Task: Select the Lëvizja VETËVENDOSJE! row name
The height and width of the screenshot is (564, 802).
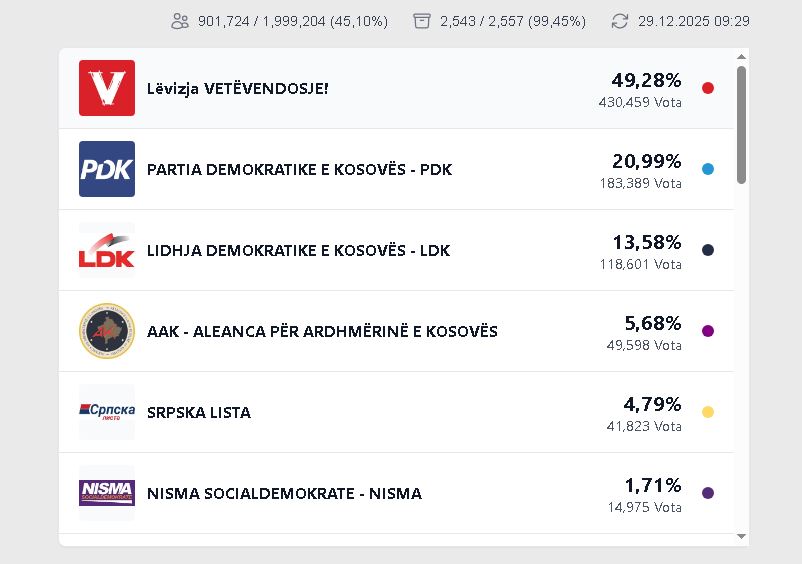Action: 237,88
